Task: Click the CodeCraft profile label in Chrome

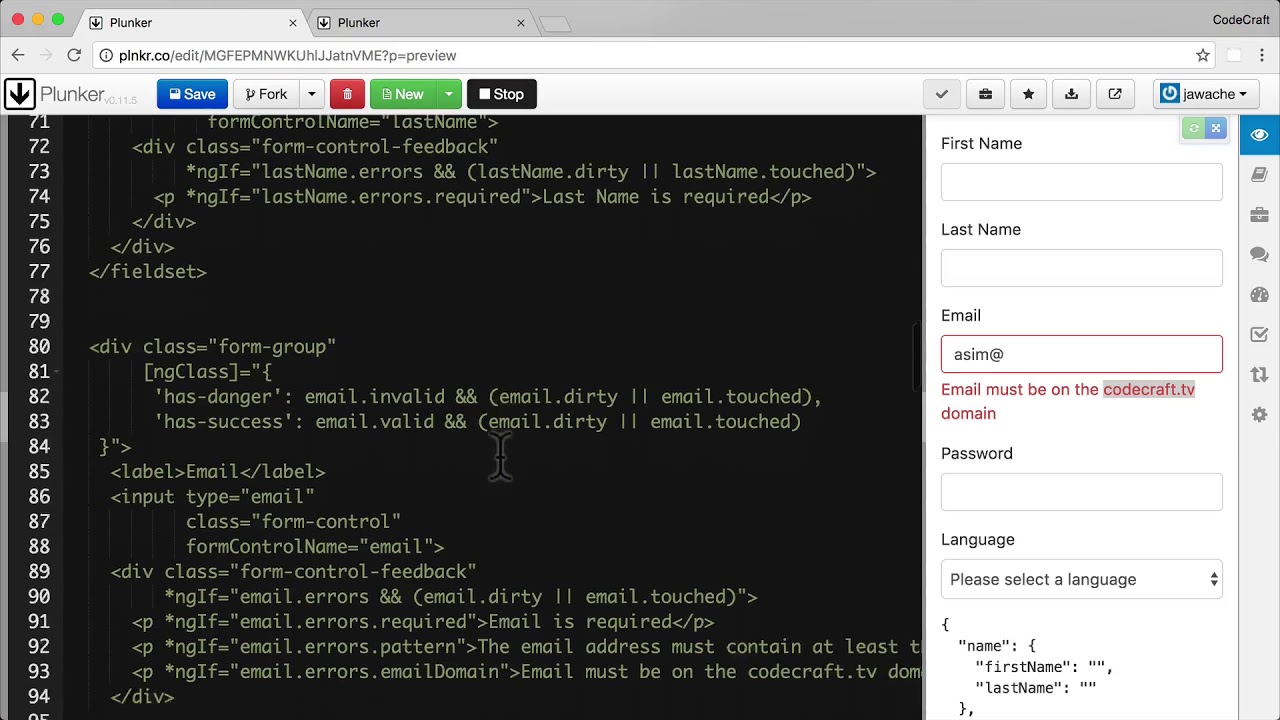Action: 1241,20
